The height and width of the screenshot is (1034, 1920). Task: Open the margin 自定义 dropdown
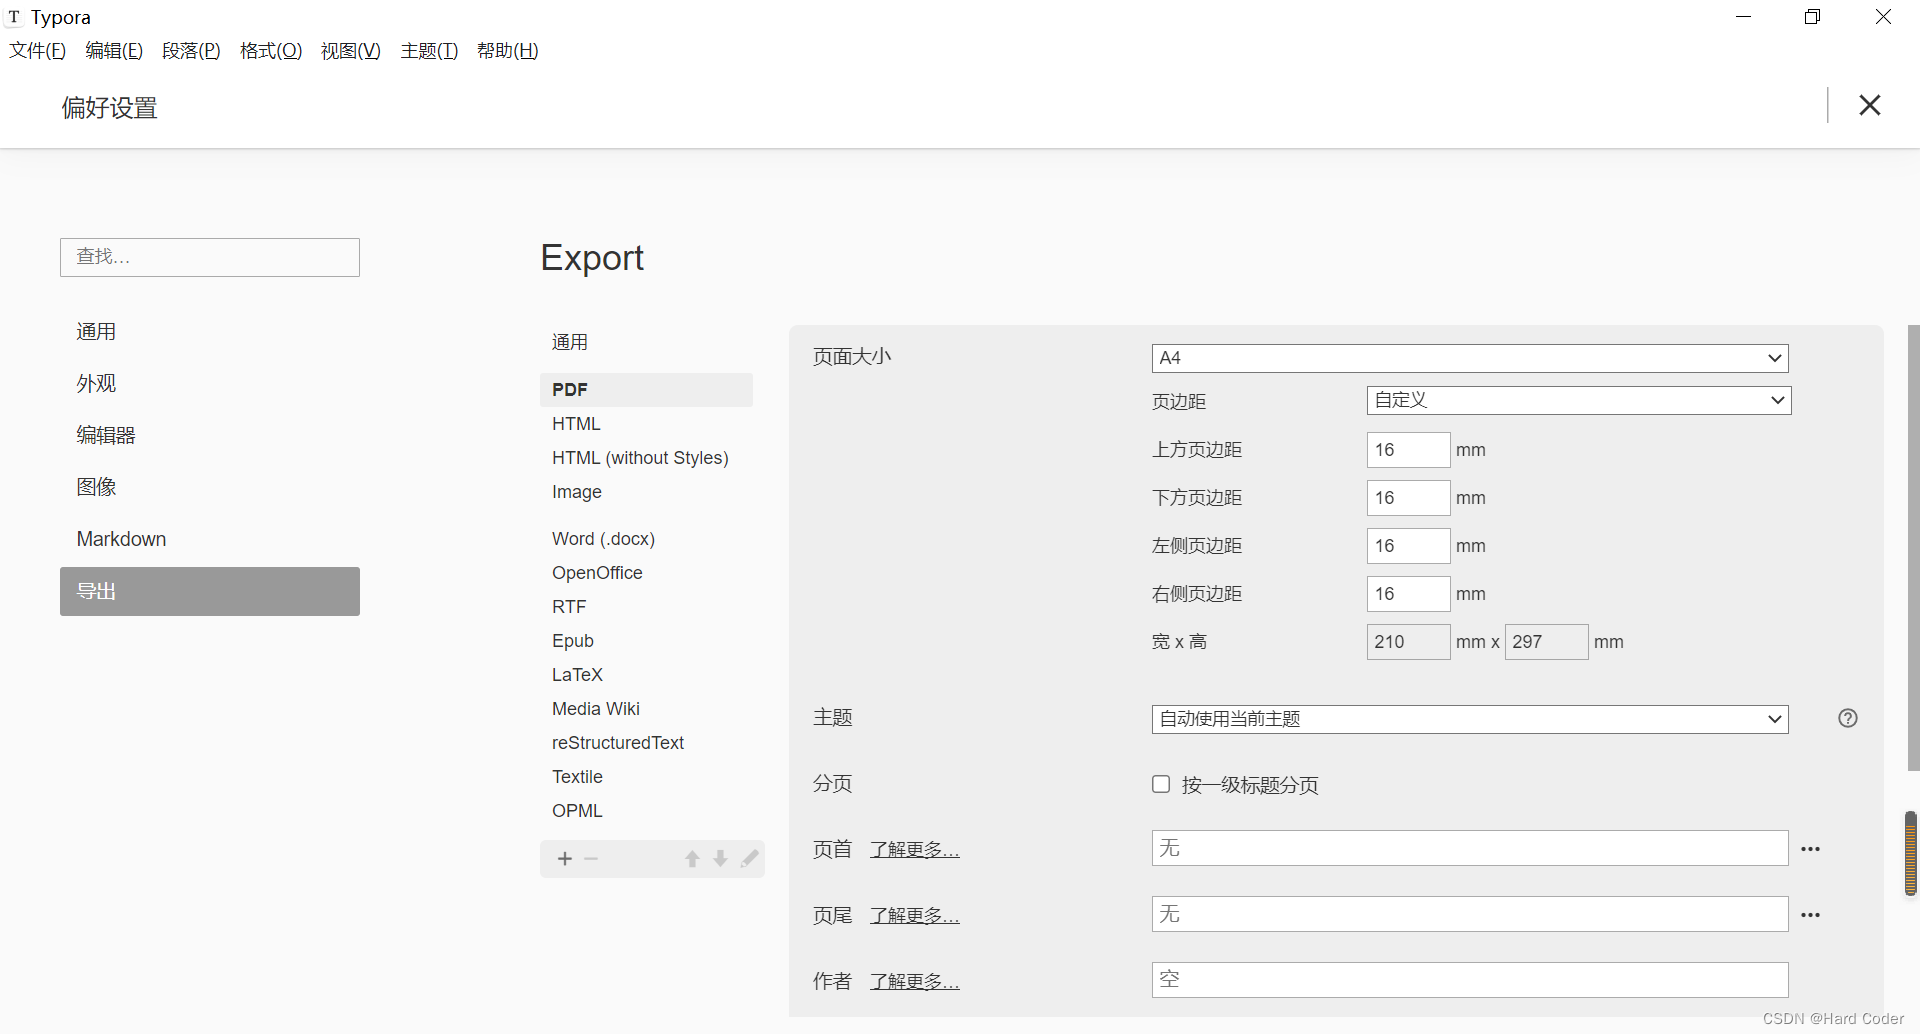[x=1579, y=400]
